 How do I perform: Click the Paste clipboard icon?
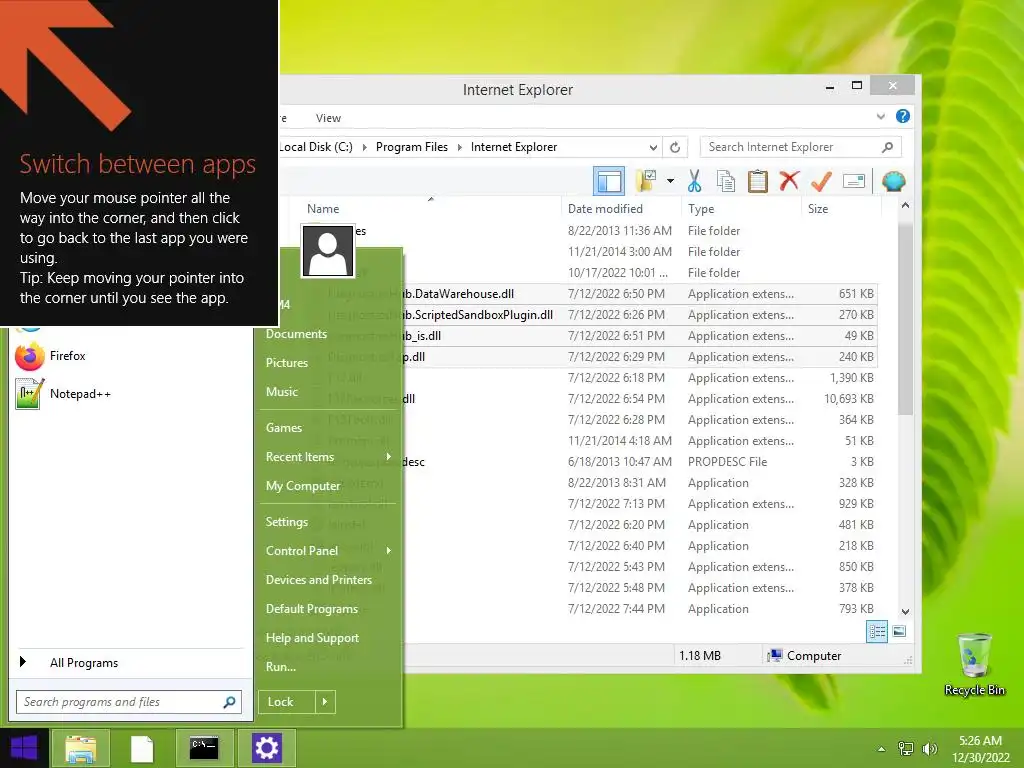pos(758,181)
